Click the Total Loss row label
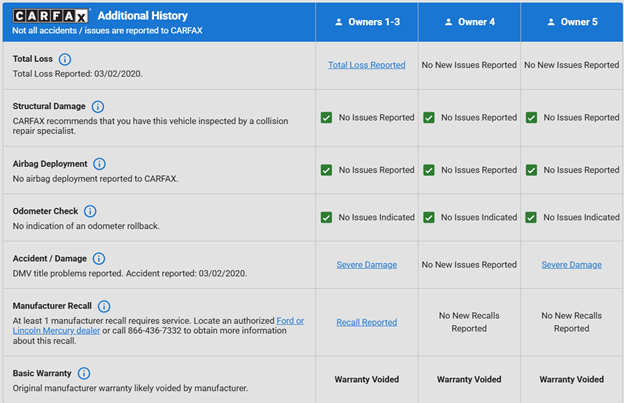 [33, 59]
